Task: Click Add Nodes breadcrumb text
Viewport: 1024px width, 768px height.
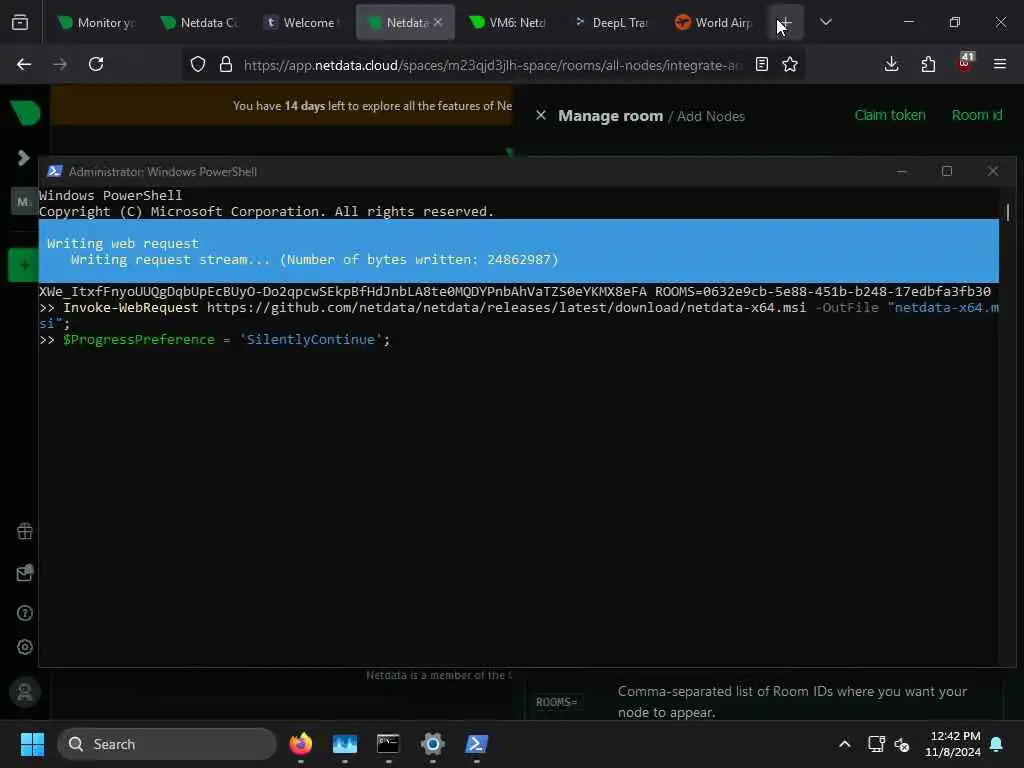Action: click(x=711, y=116)
